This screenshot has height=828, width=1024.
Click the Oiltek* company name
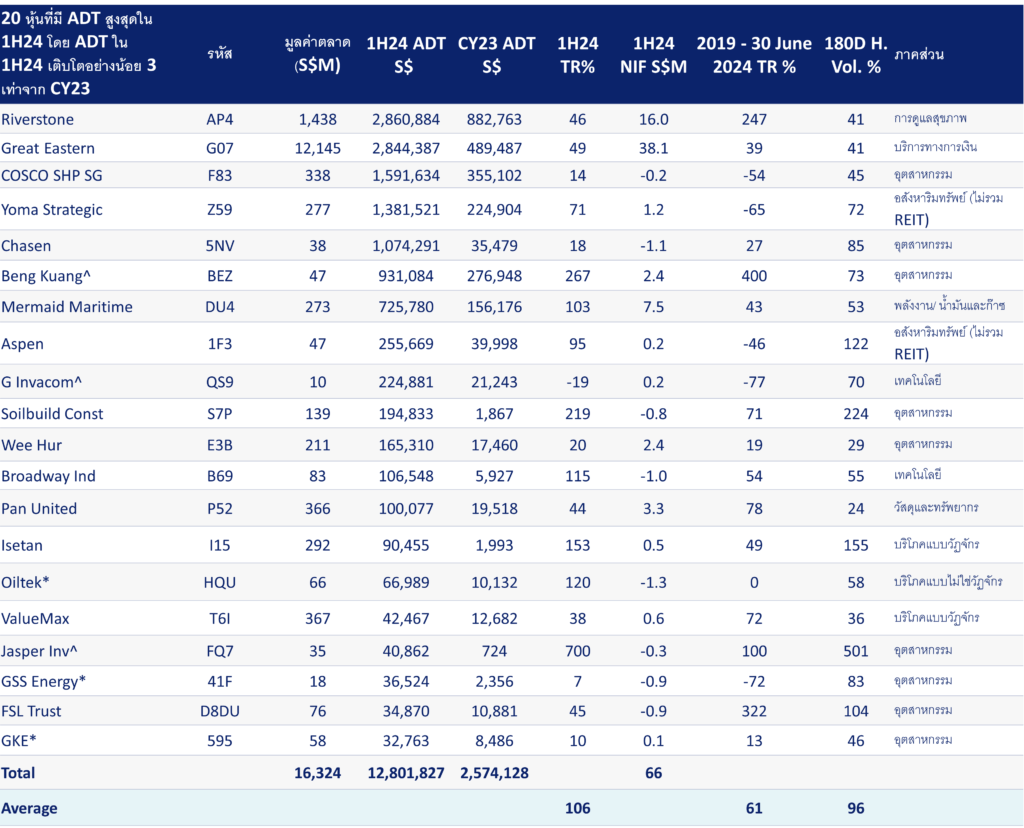(x=25, y=582)
